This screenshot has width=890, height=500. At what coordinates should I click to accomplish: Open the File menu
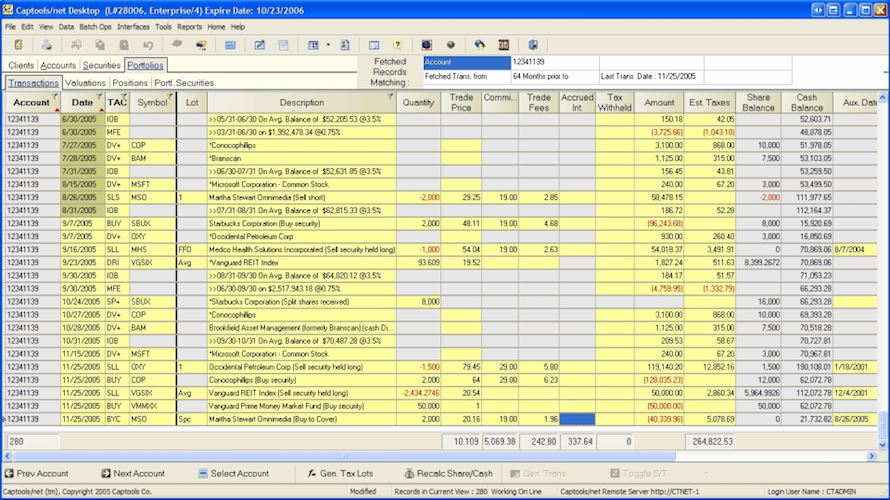(x=10, y=27)
